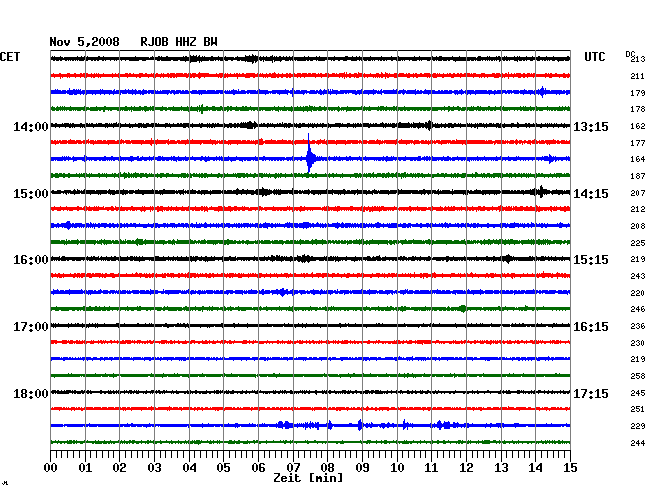Click the DC offset value "187"
650x494 pixels.
[x=638, y=176]
